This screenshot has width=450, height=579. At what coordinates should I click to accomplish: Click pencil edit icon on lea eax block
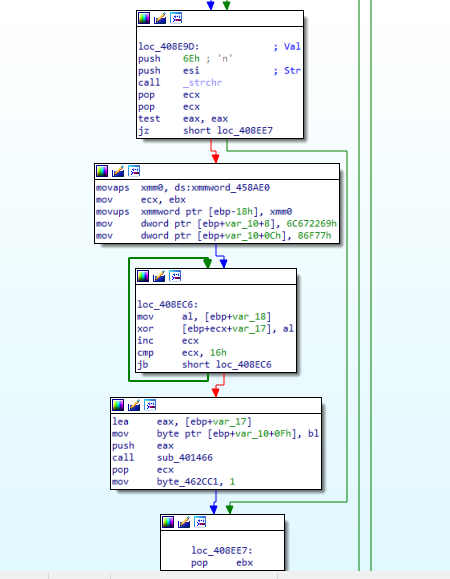coord(134,405)
